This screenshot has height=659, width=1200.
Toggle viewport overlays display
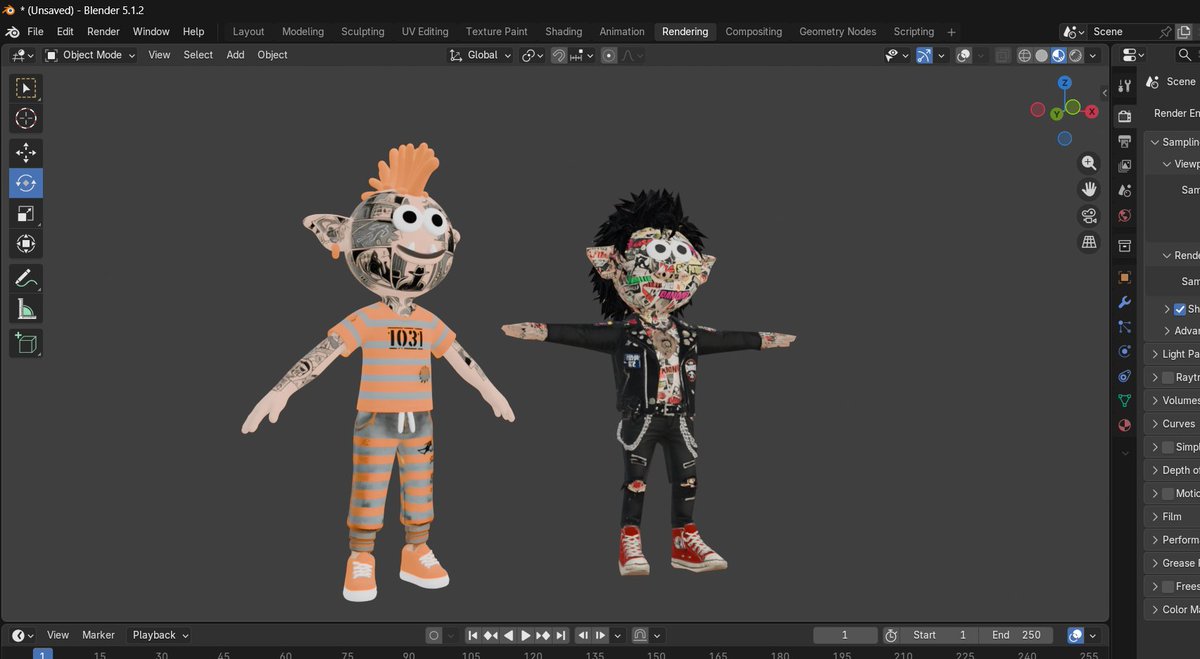pos(964,55)
